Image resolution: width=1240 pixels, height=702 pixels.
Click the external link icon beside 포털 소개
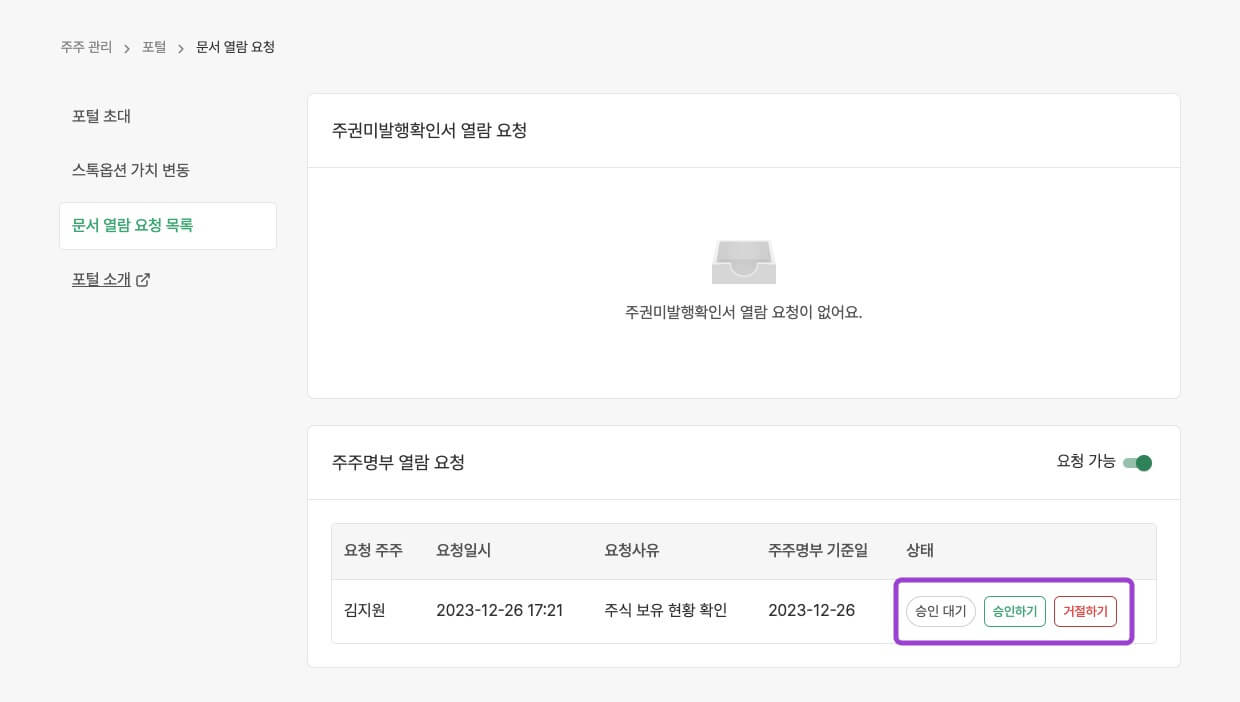pyautogui.click(x=143, y=280)
